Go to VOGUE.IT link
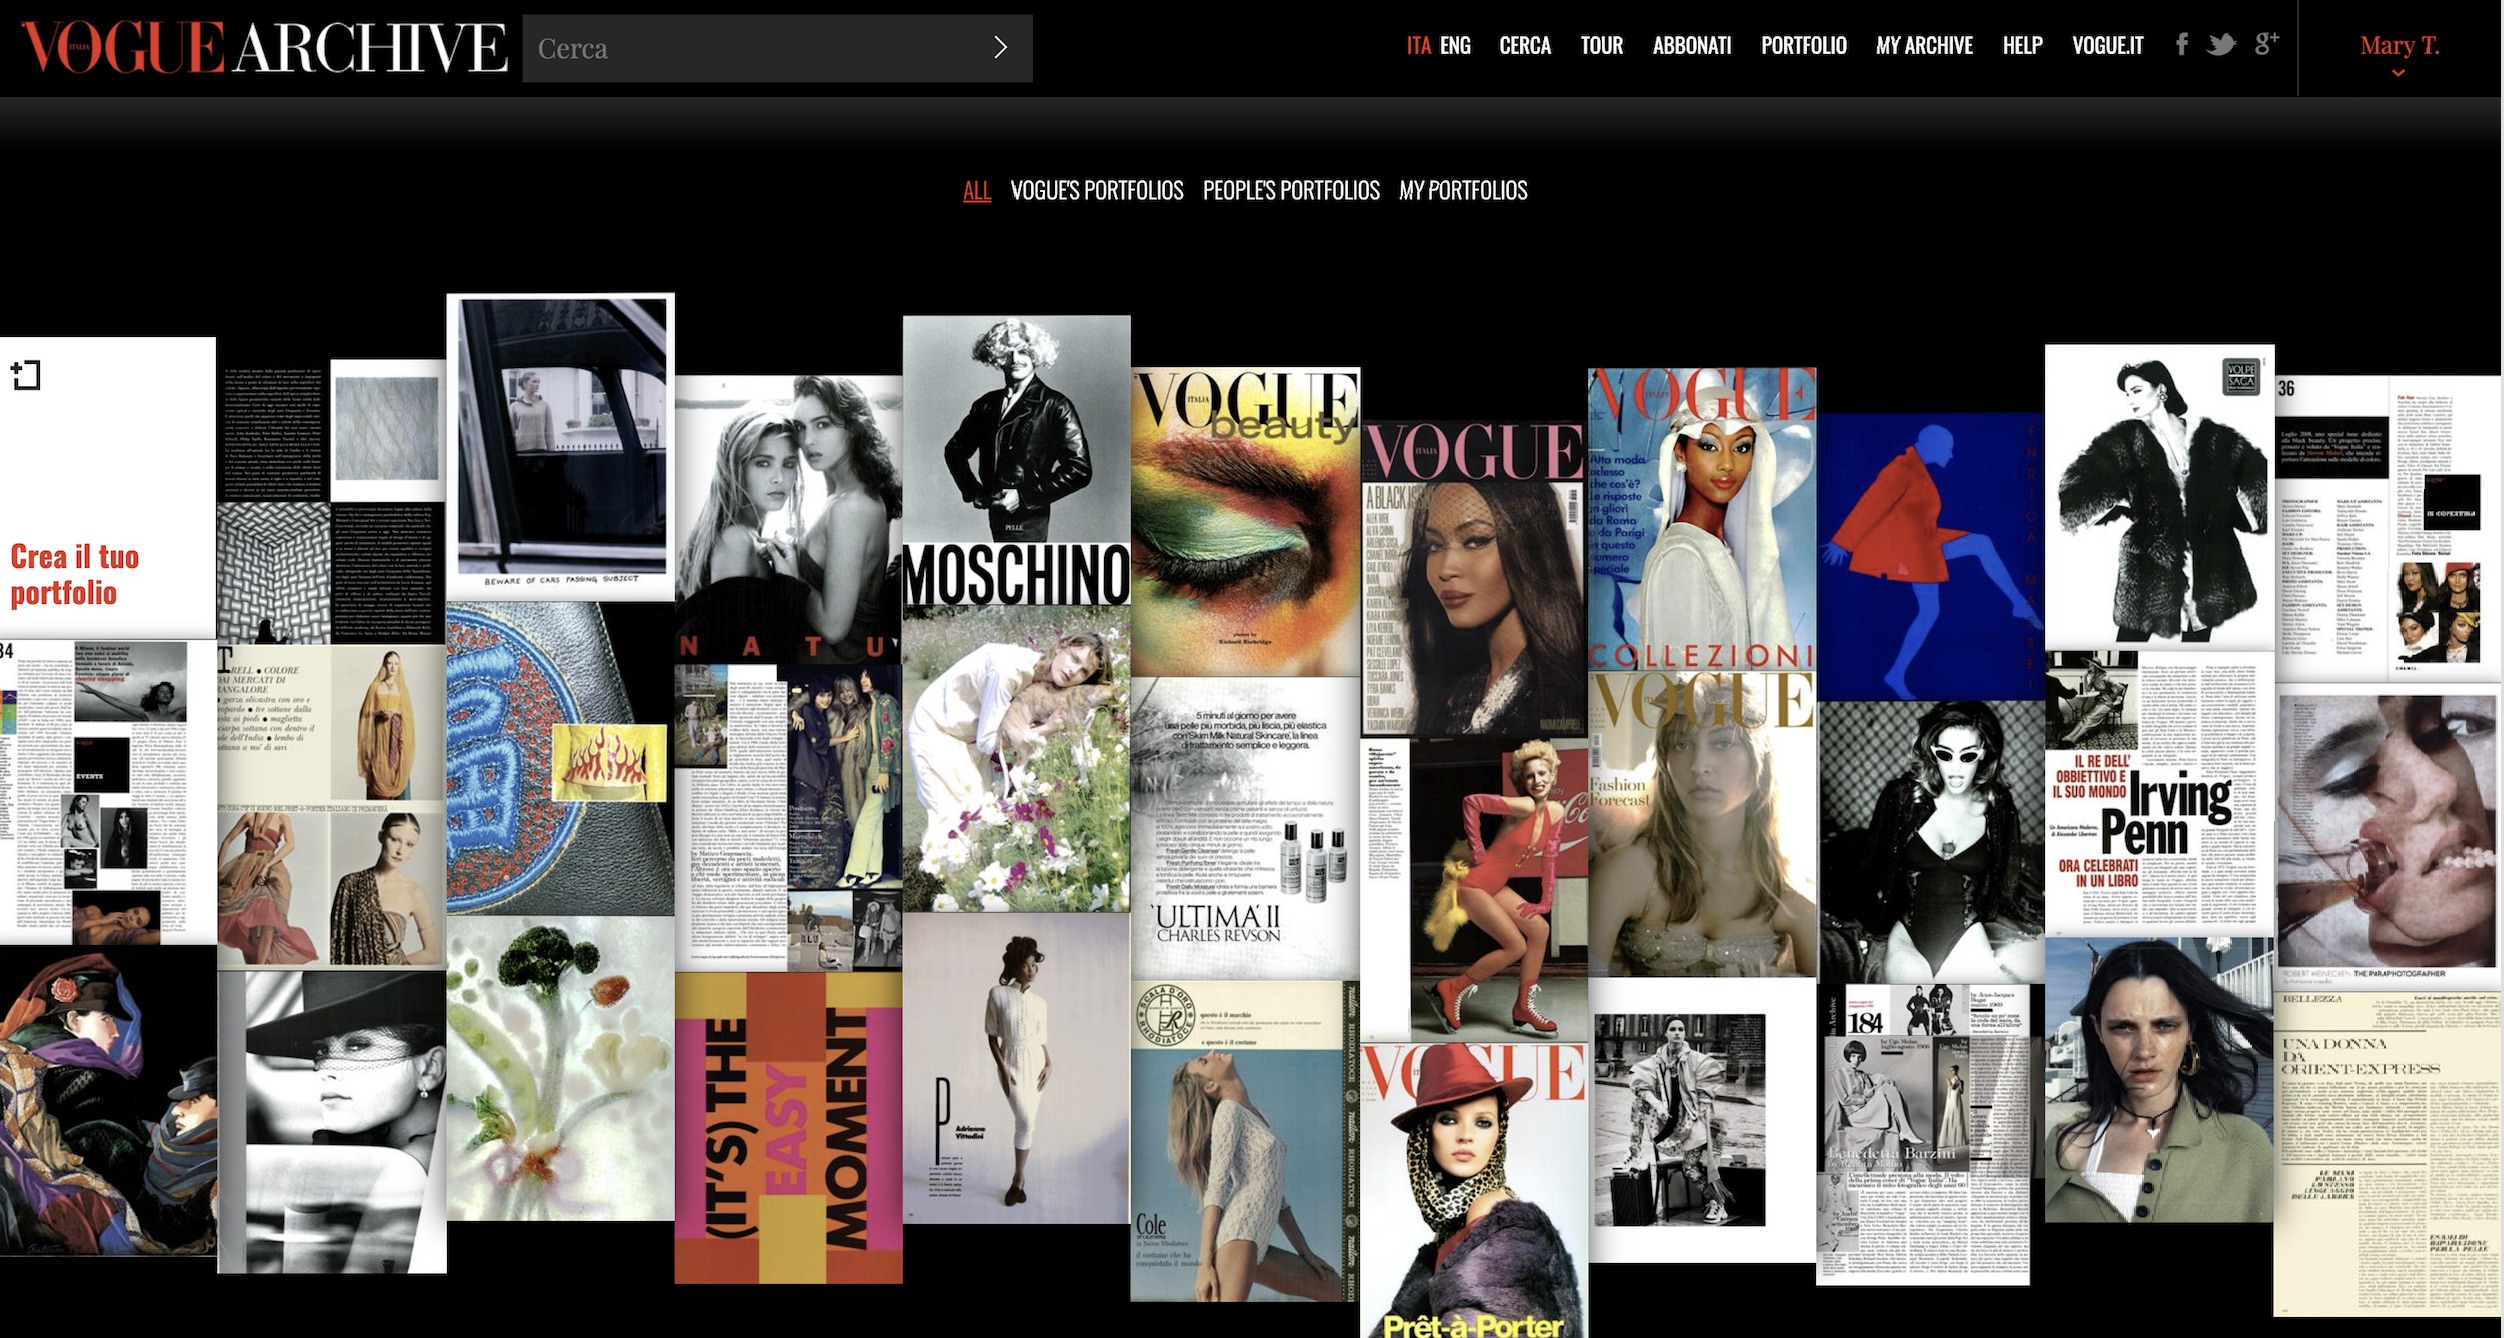This screenshot has height=1338, width=2504. click(2107, 45)
